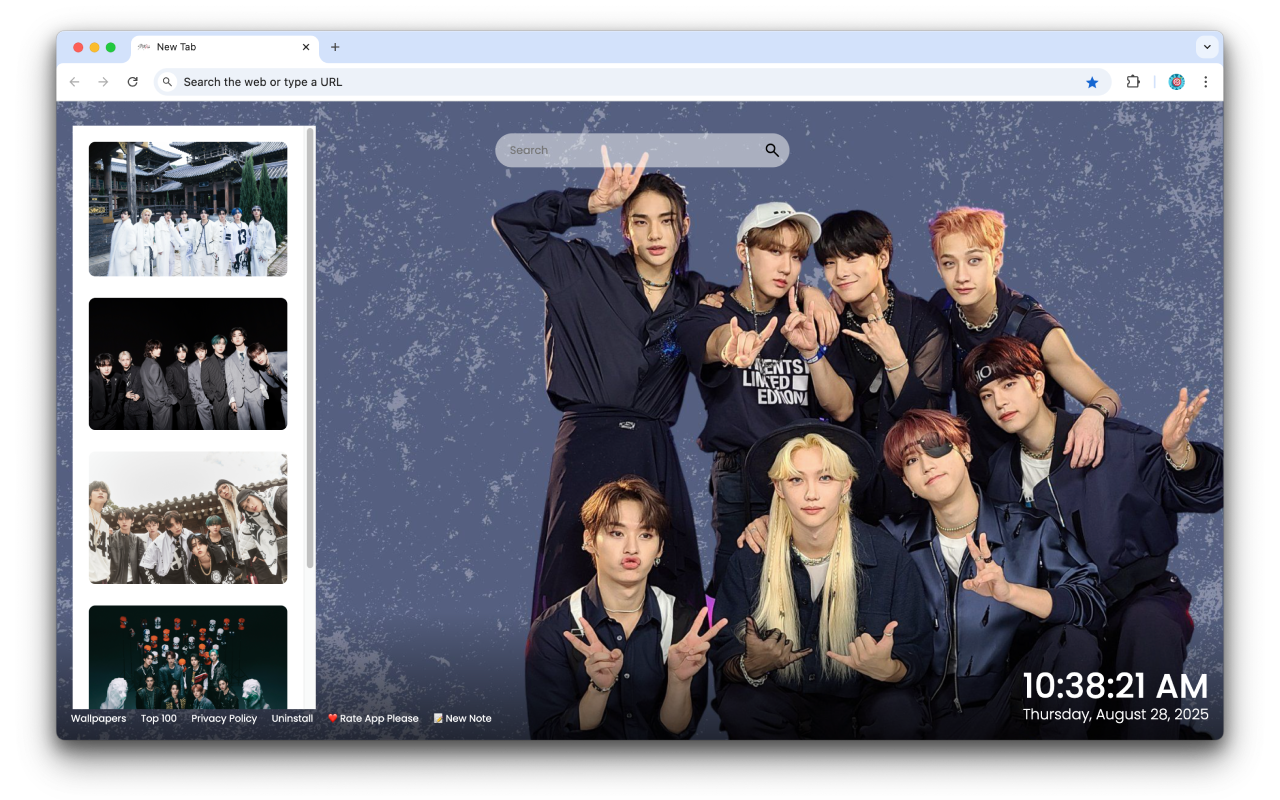This screenshot has height=800, width=1280.
Task: Select the black-and-white group wallpaper thumbnail
Action: pos(188,363)
